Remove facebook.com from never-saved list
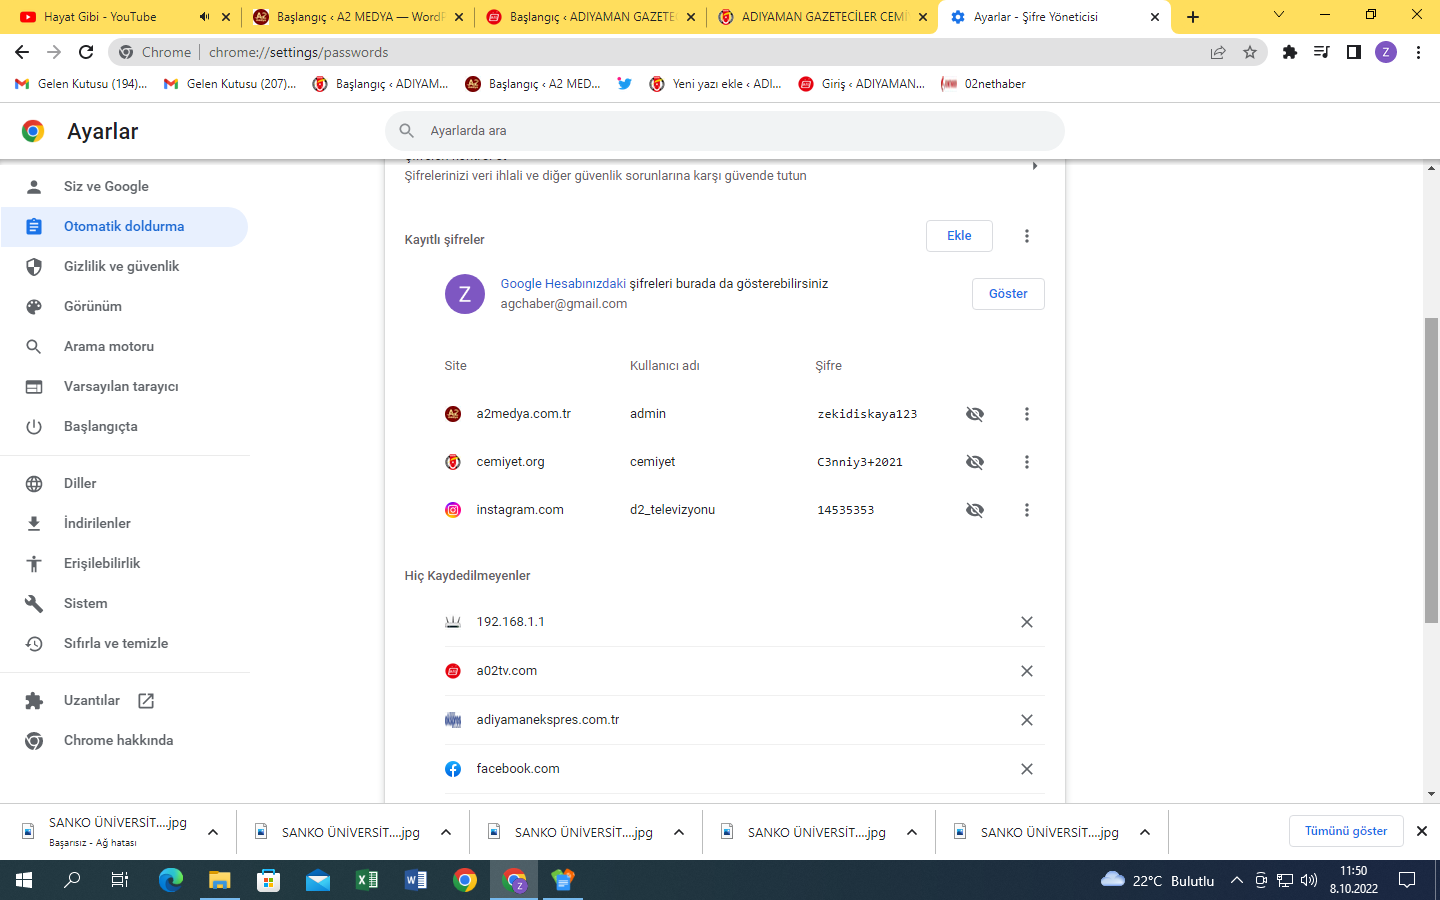The width and height of the screenshot is (1440, 900). tap(1026, 769)
